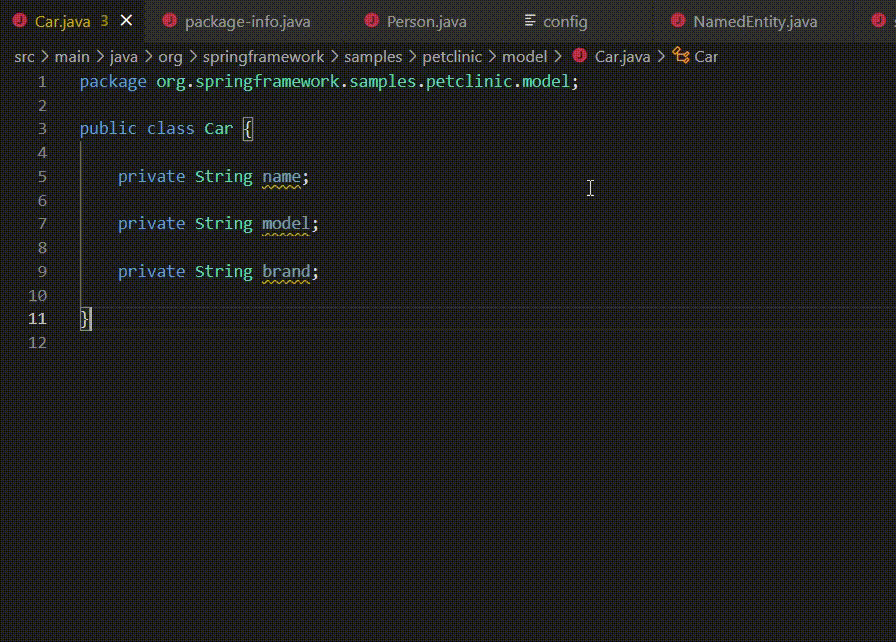Click the Java icon on the package-info.java tab

(x=172, y=20)
